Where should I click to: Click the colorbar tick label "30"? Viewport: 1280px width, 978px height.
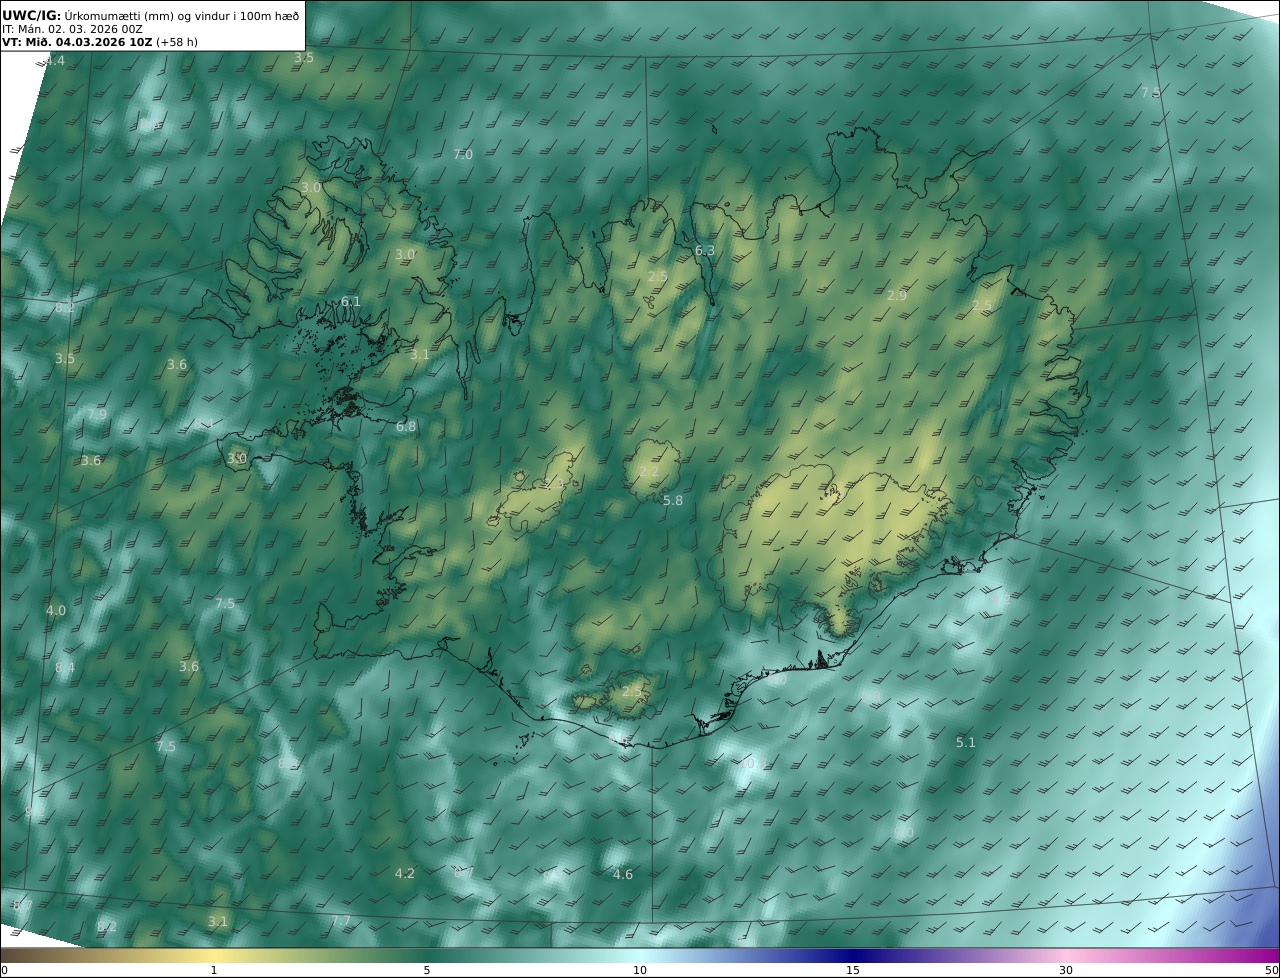click(x=1066, y=970)
